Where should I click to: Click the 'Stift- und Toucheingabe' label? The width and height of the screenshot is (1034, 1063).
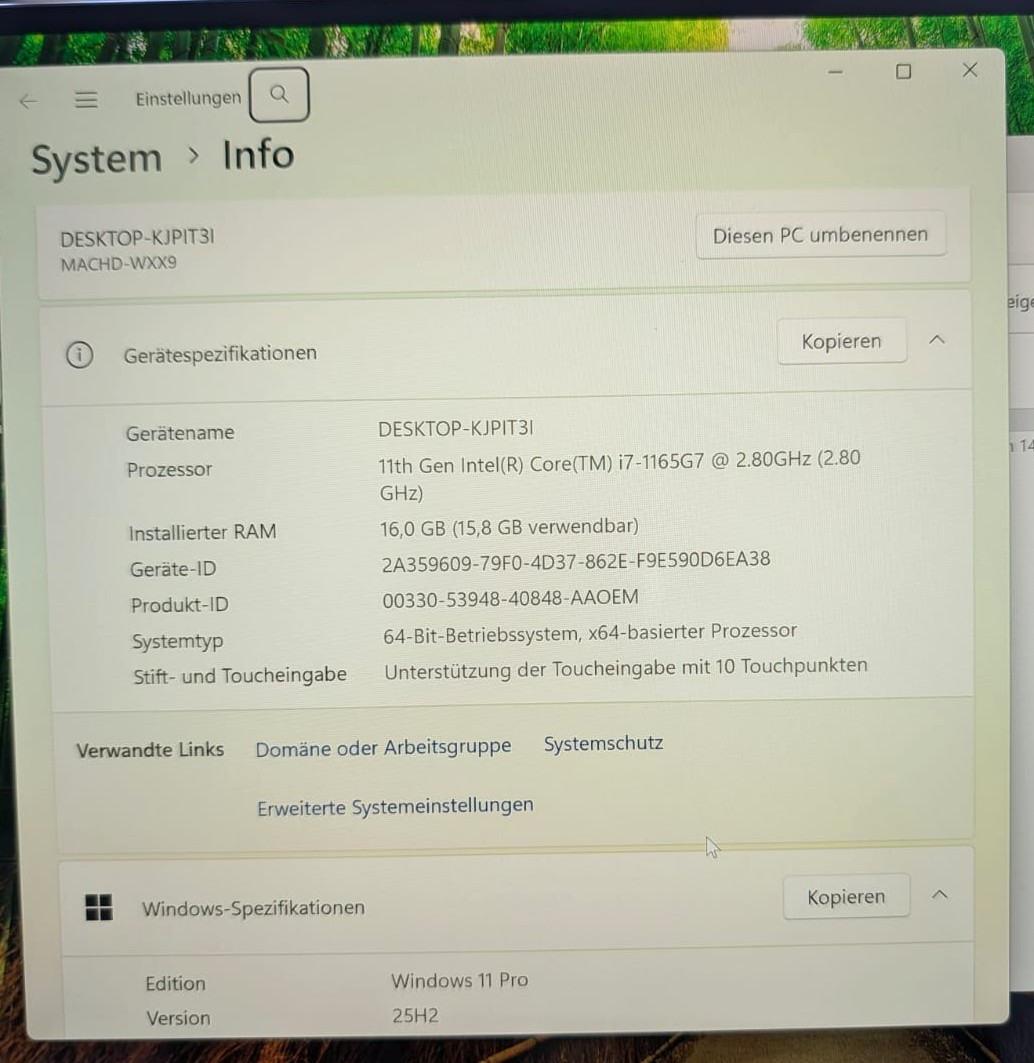tap(240, 675)
